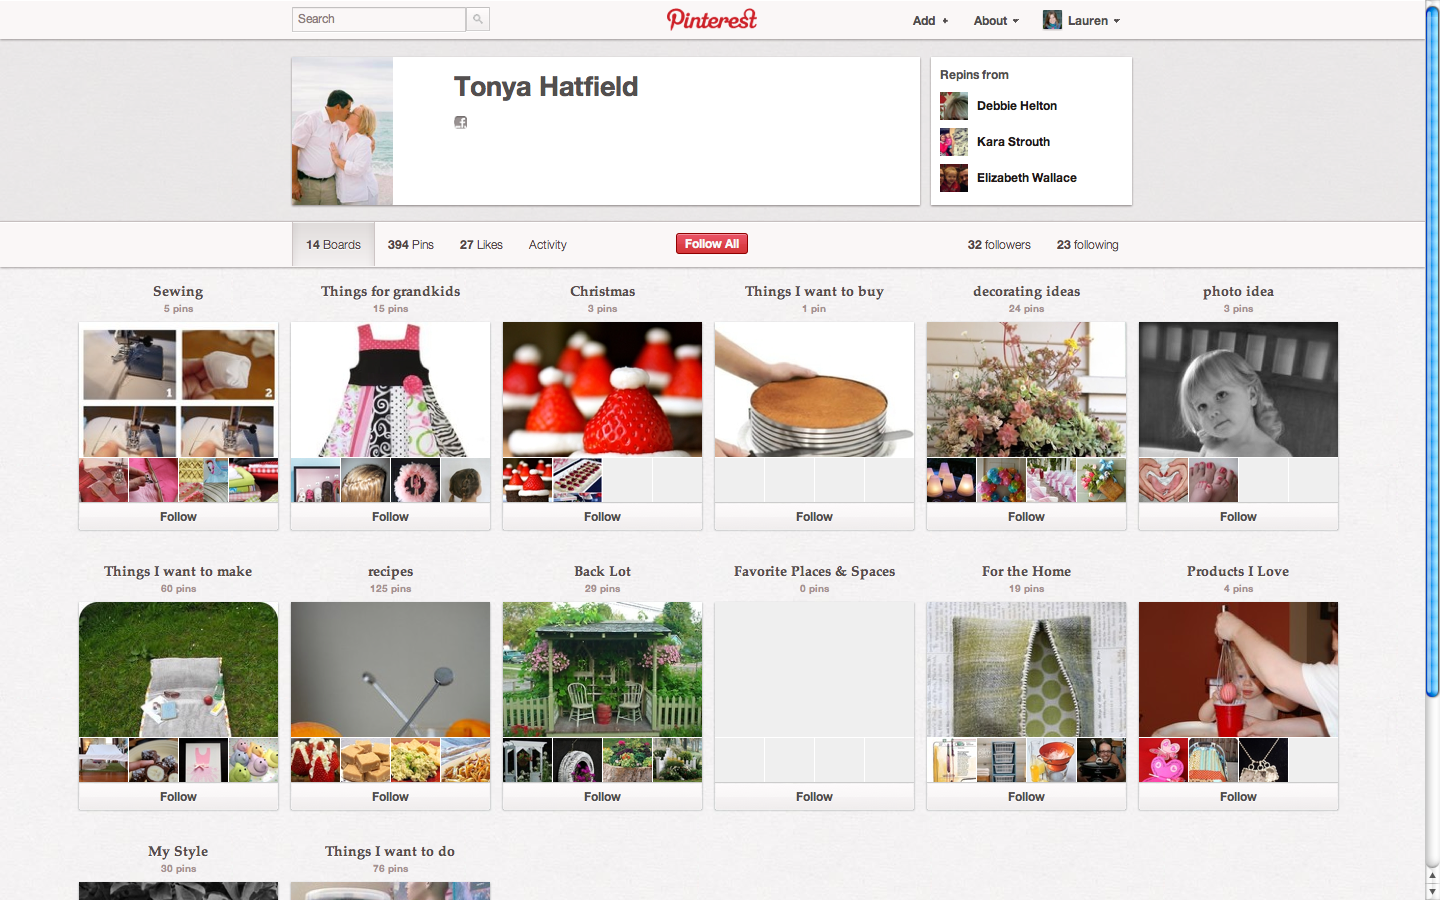Open Kara Strouth's avatar thumbnail
1440x900 pixels.
point(954,142)
